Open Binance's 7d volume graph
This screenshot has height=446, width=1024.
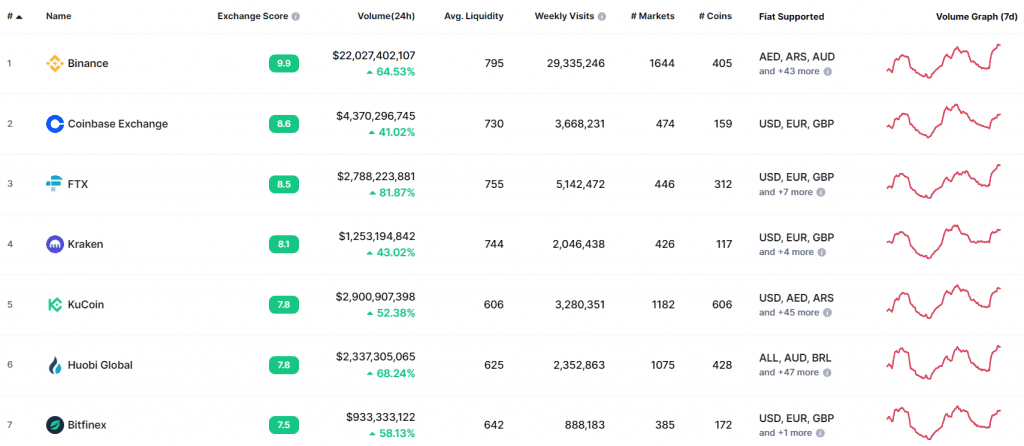click(x=944, y=61)
